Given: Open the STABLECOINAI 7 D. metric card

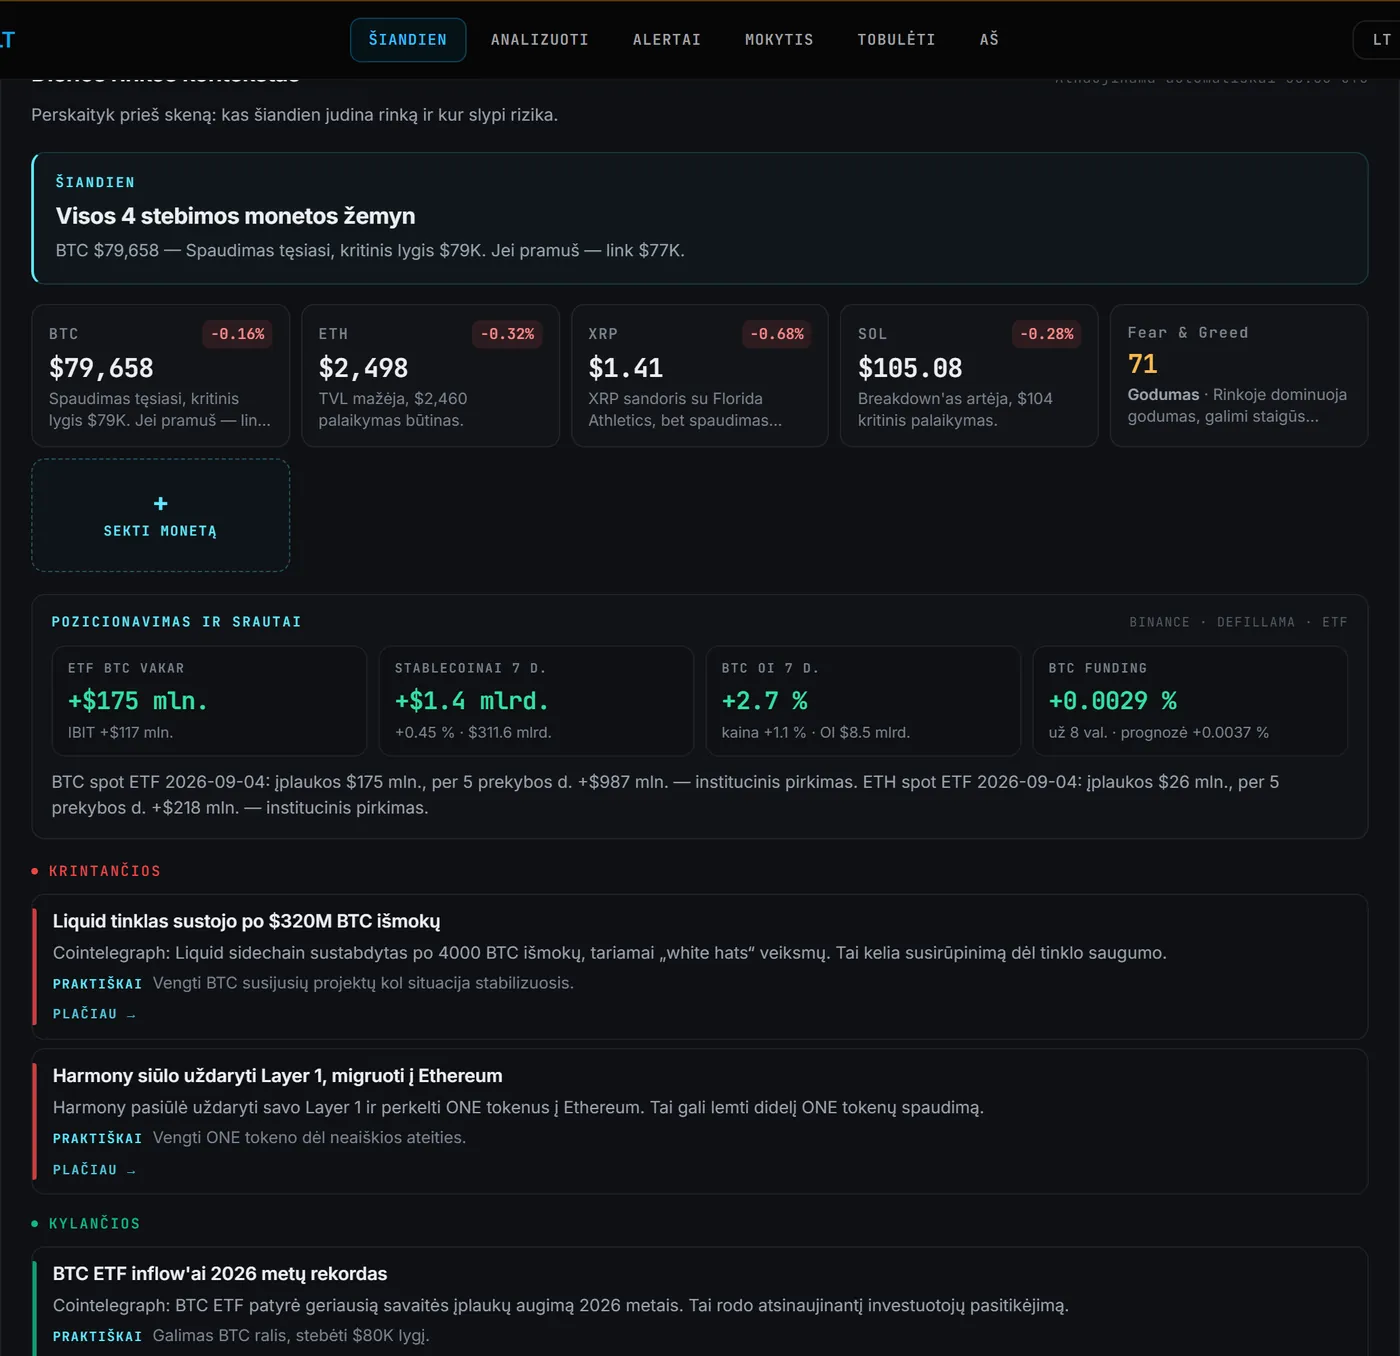Looking at the screenshot, I should [536, 700].
